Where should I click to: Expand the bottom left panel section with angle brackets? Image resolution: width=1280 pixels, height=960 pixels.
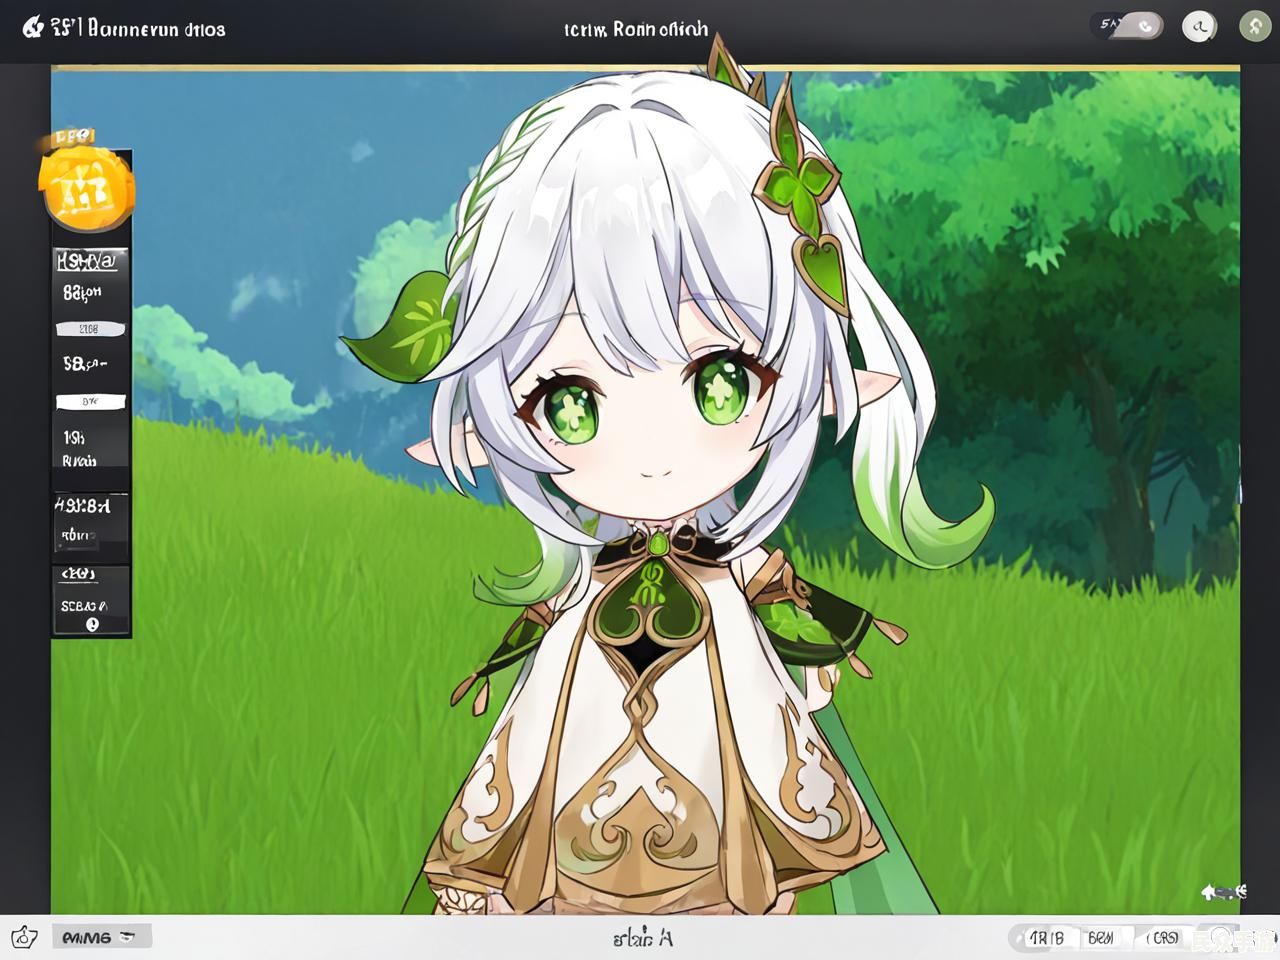coord(80,574)
